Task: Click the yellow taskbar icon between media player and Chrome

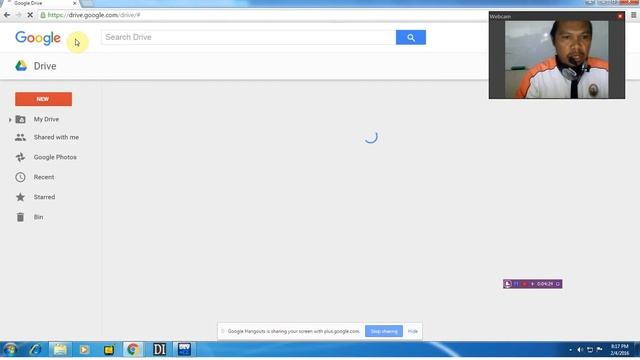Action: (109, 350)
